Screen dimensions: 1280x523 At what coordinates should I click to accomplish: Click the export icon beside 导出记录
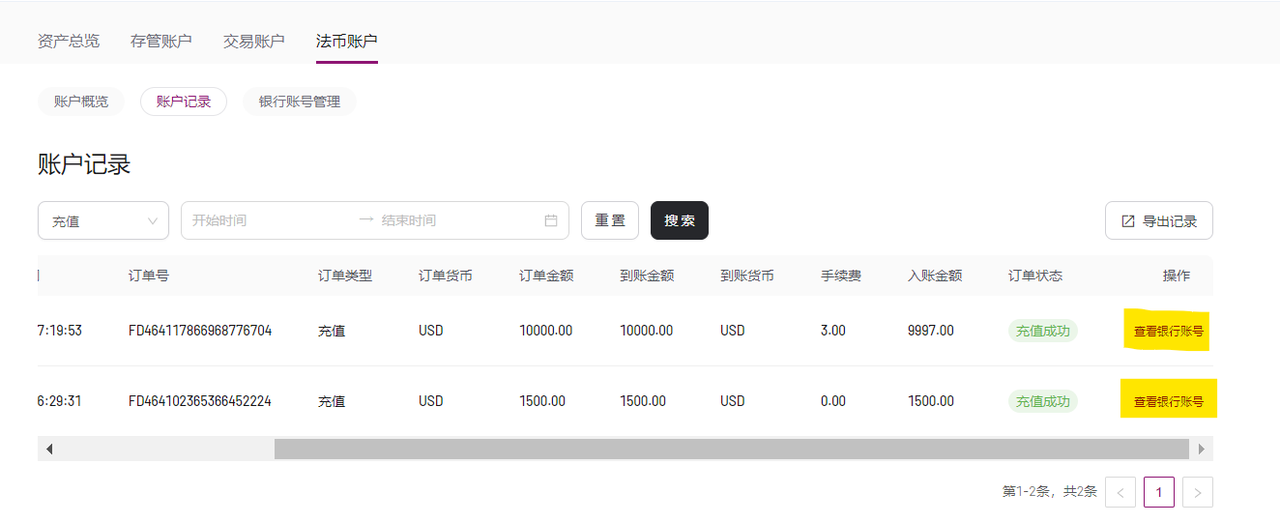(x=1128, y=221)
